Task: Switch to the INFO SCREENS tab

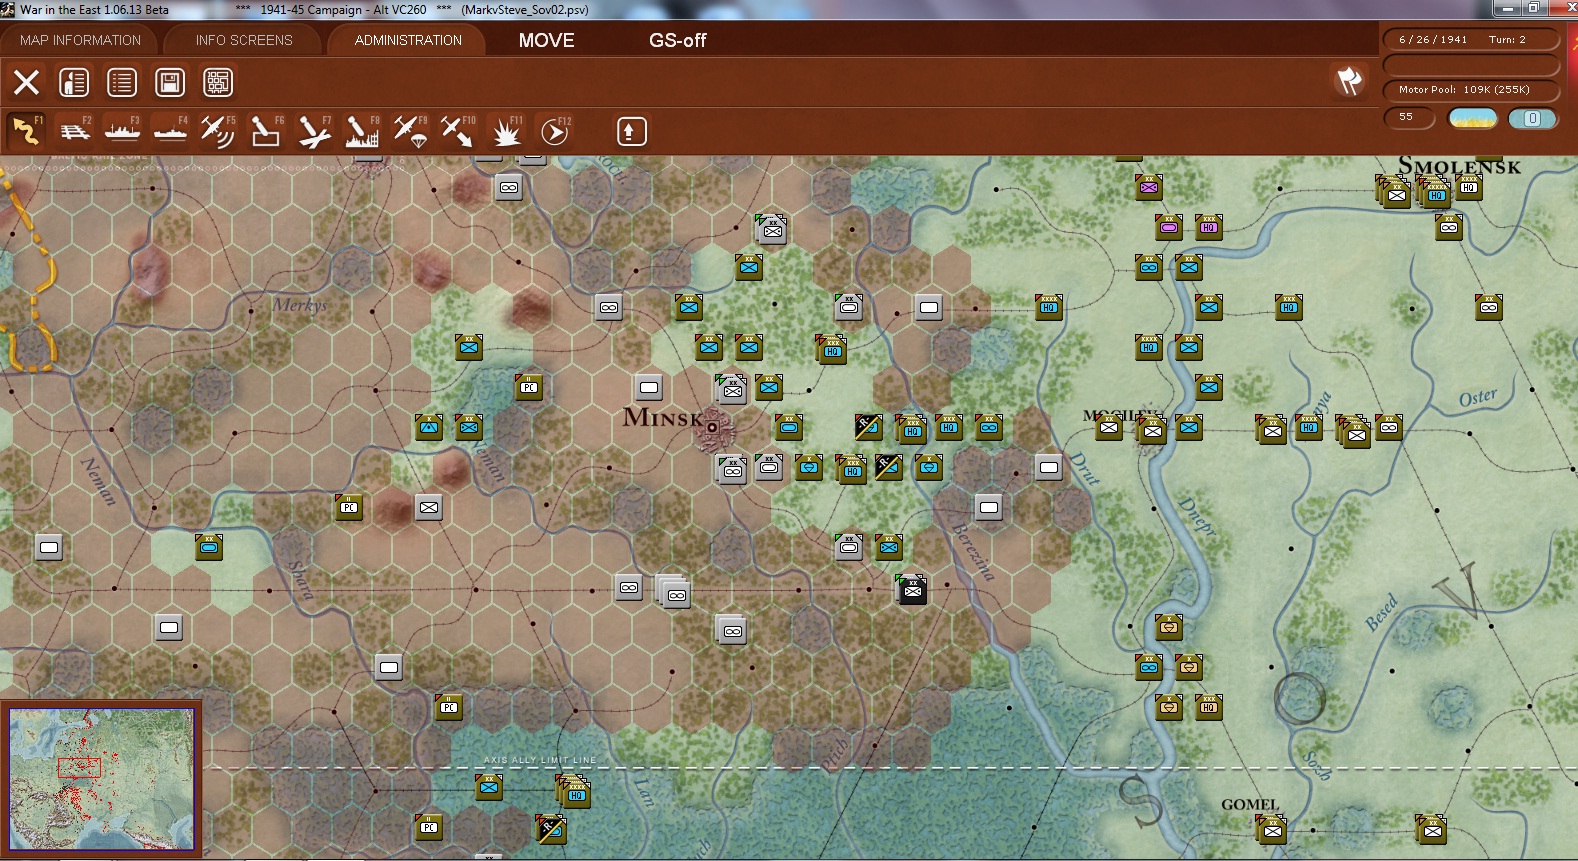Action: [x=244, y=40]
